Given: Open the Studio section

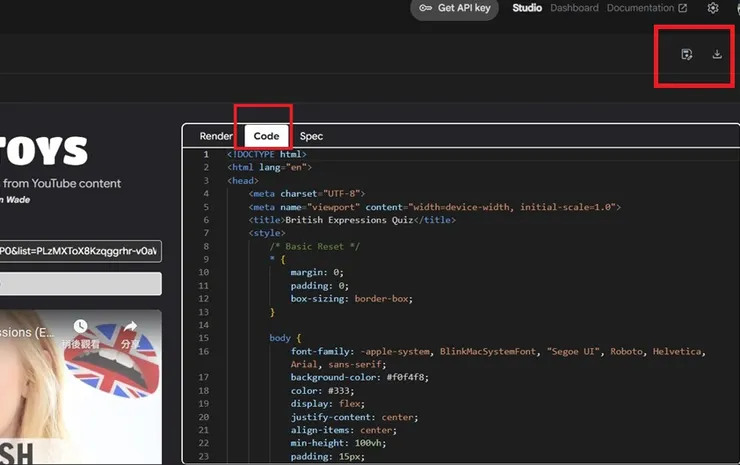Looking at the screenshot, I should tap(527, 8).
